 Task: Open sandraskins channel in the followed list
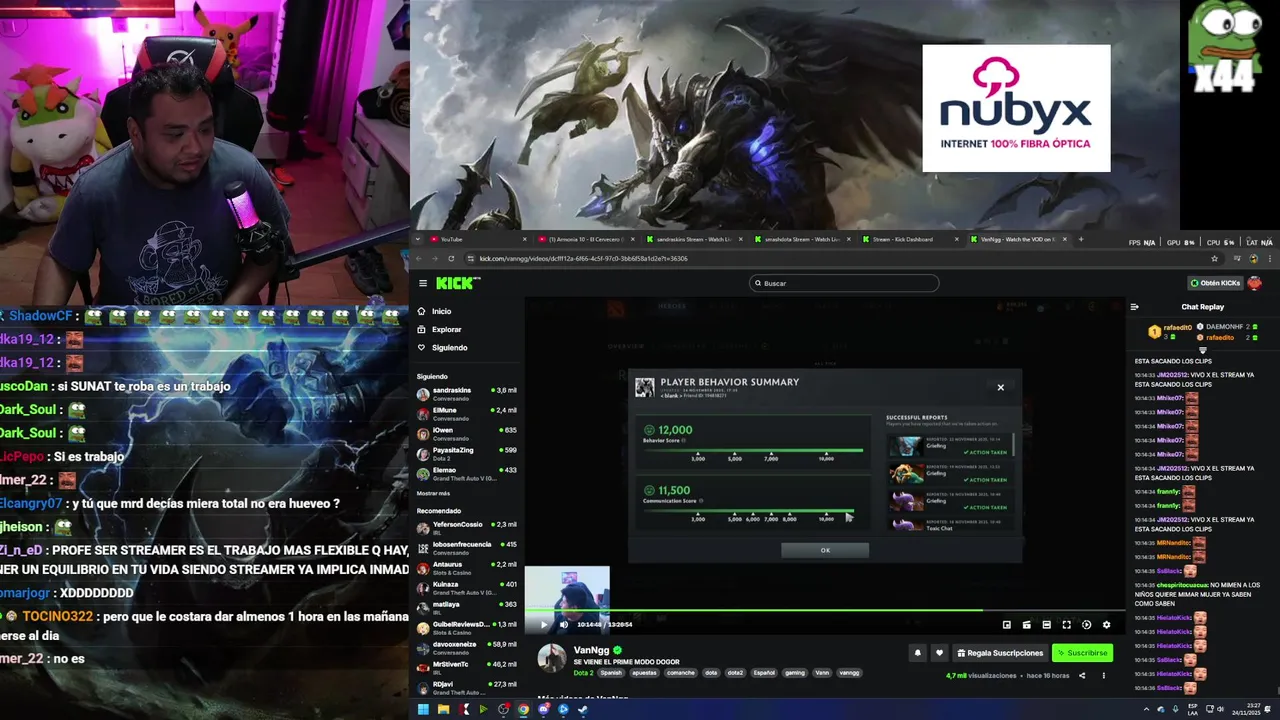pos(467,394)
